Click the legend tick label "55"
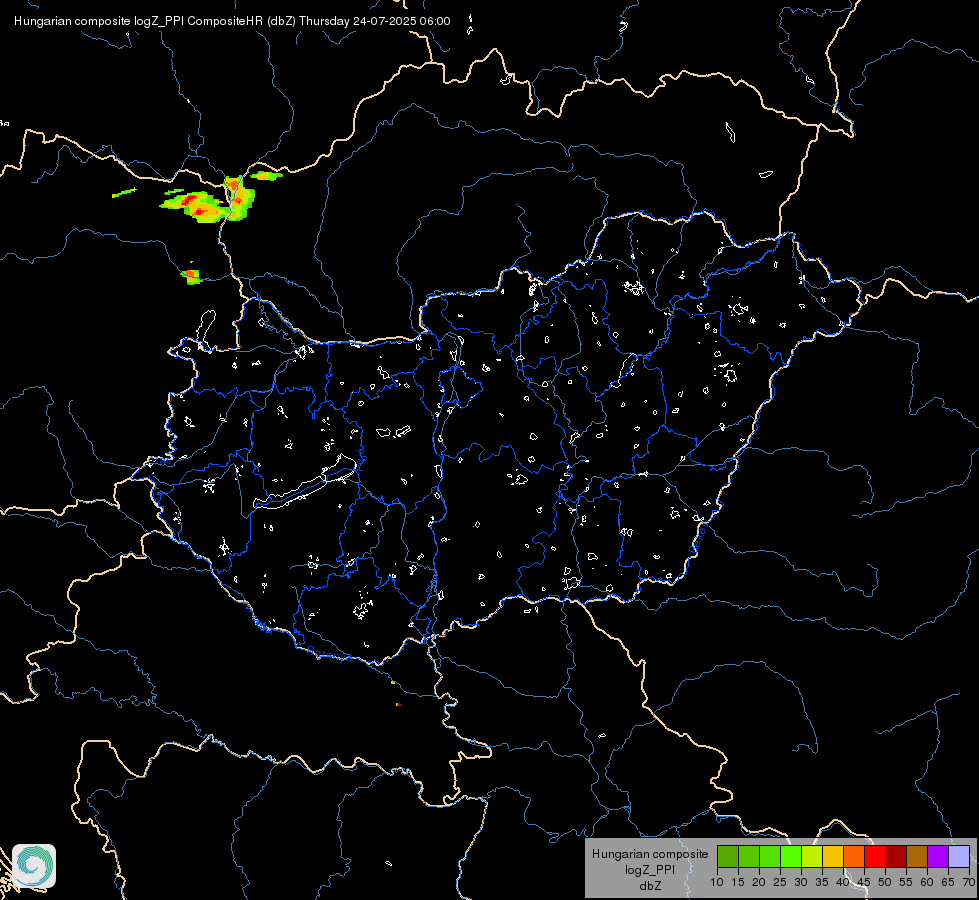The height and width of the screenshot is (900, 979). [906, 882]
